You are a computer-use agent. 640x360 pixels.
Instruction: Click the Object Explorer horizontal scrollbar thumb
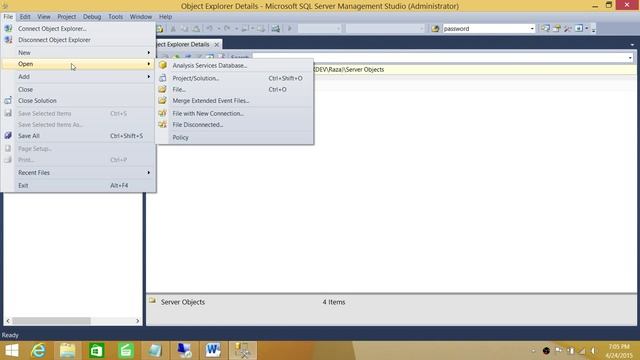[51, 321]
